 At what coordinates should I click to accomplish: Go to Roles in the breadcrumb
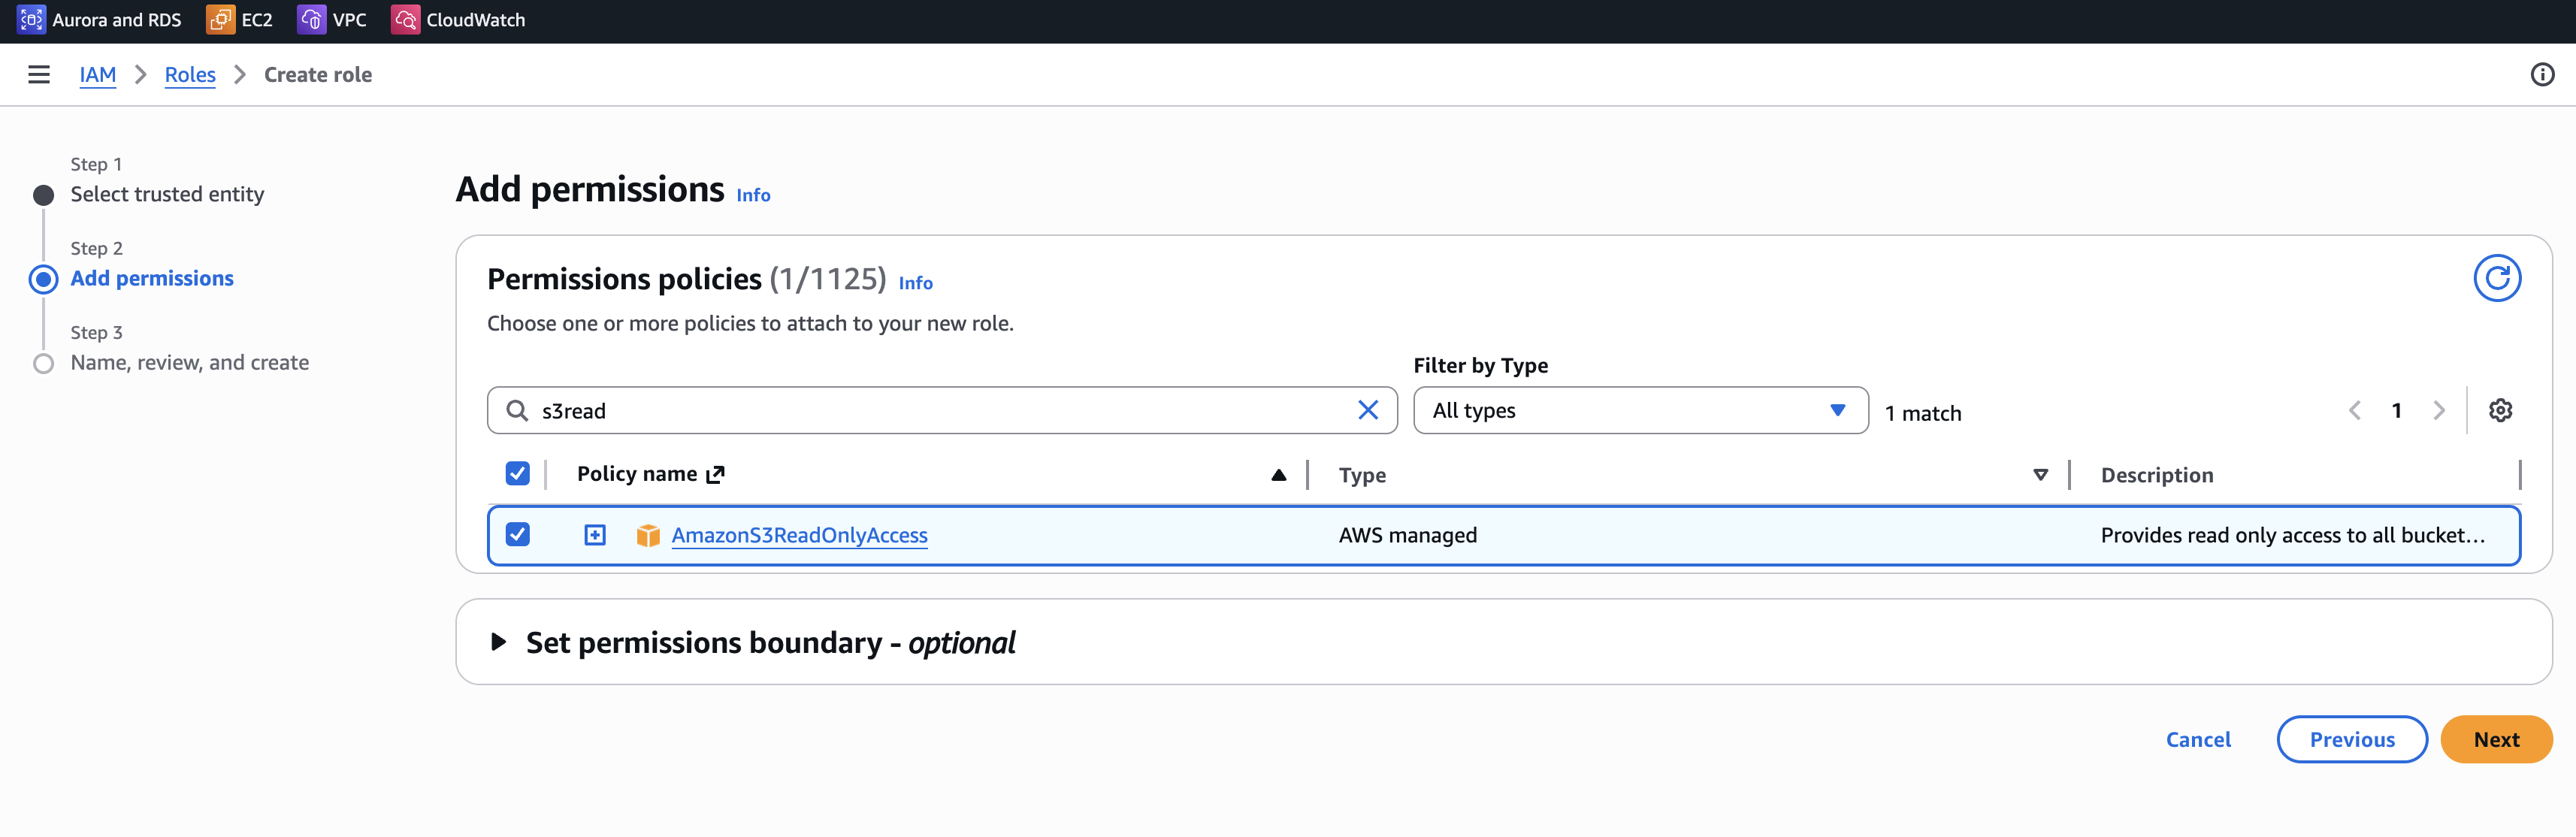click(190, 75)
